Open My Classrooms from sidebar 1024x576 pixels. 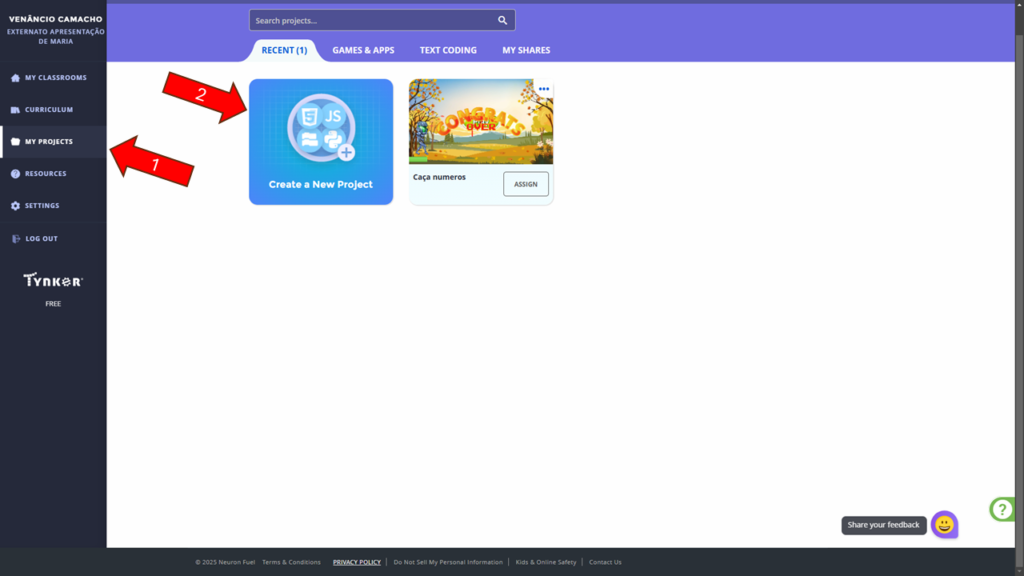(x=55, y=78)
